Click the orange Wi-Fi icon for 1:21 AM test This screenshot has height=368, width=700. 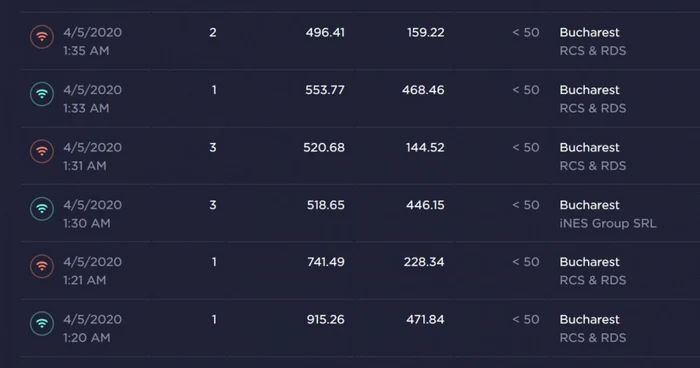(x=42, y=266)
